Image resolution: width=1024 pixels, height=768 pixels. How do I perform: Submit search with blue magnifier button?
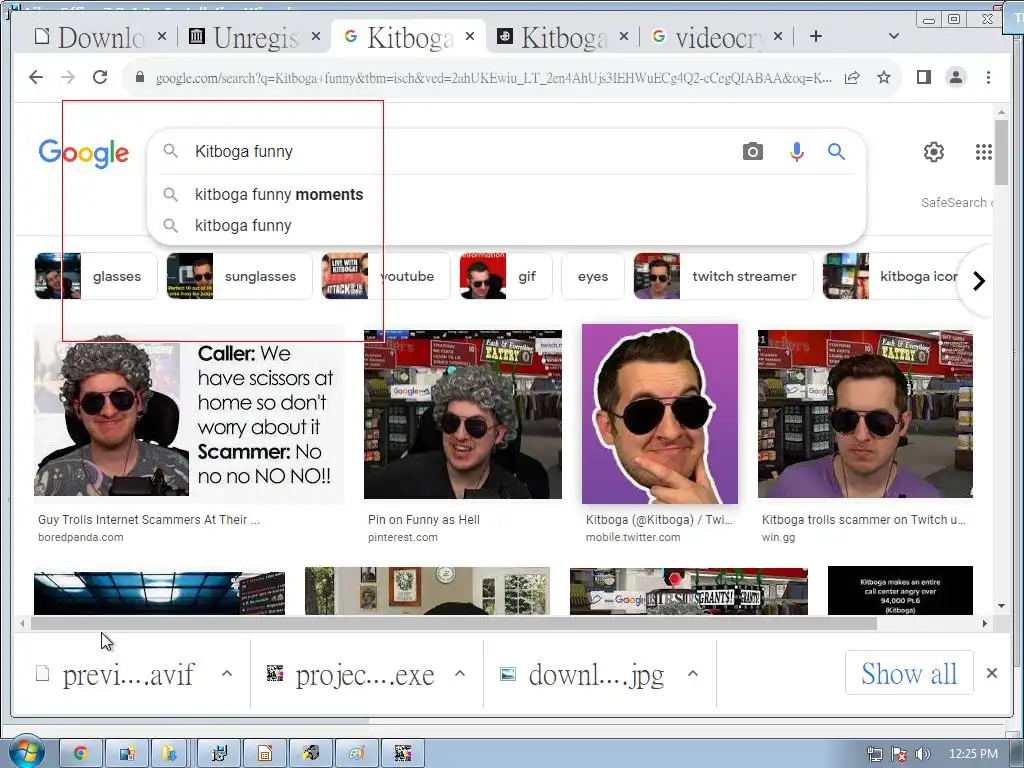click(837, 152)
